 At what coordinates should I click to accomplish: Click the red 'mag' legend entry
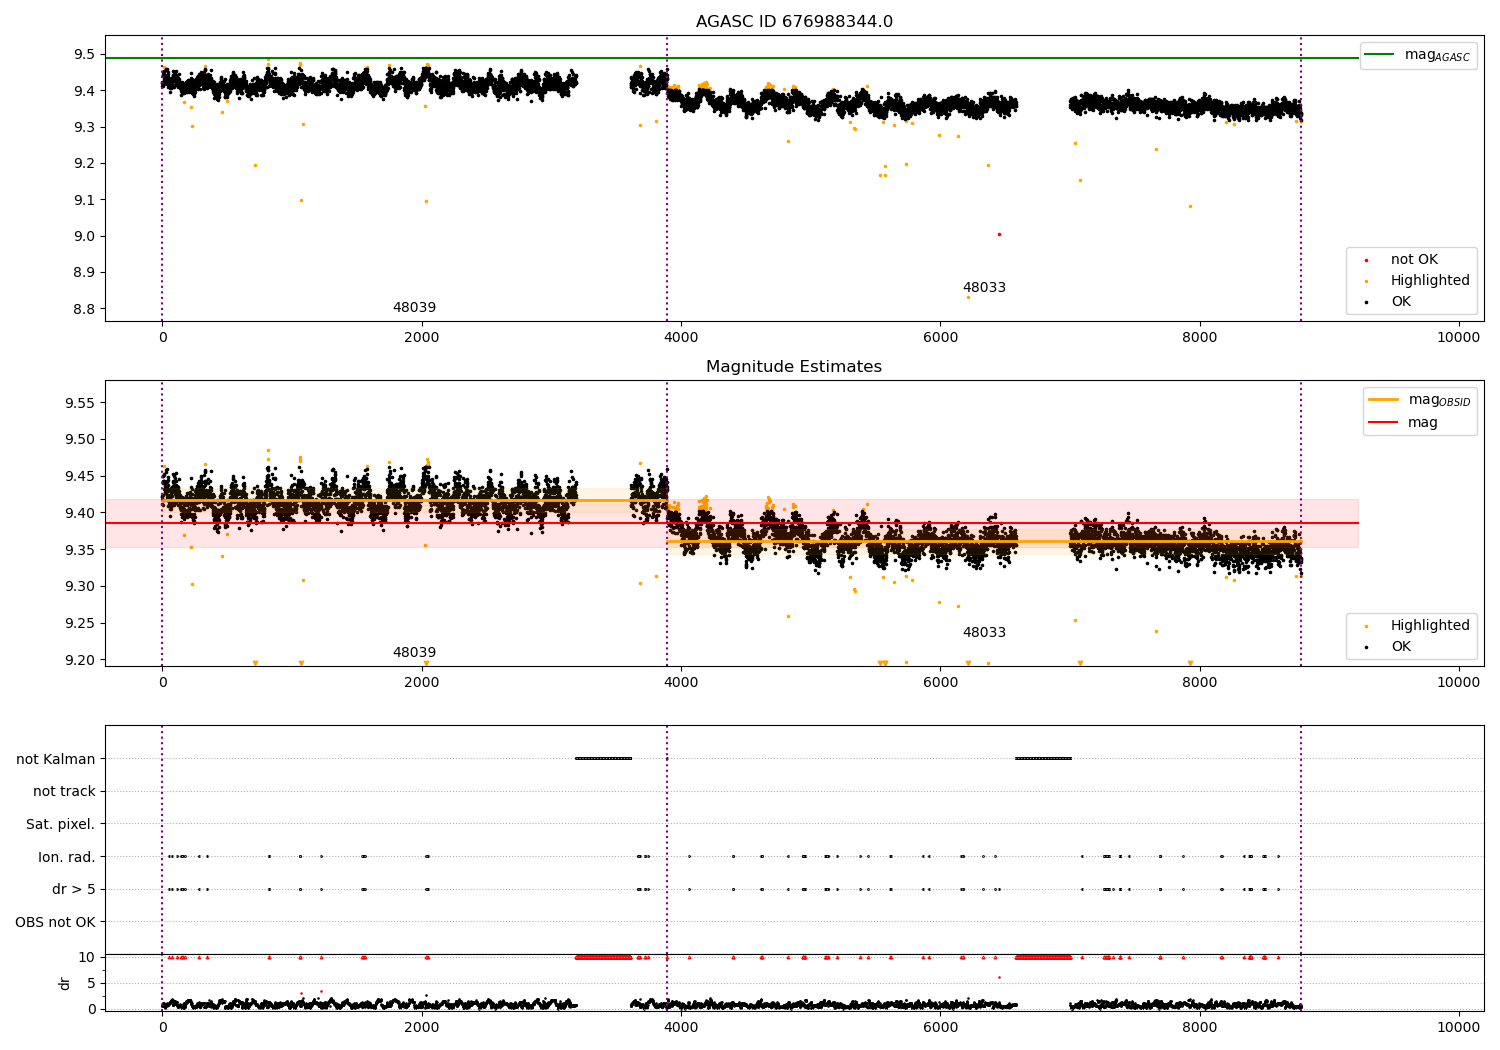(1423, 423)
